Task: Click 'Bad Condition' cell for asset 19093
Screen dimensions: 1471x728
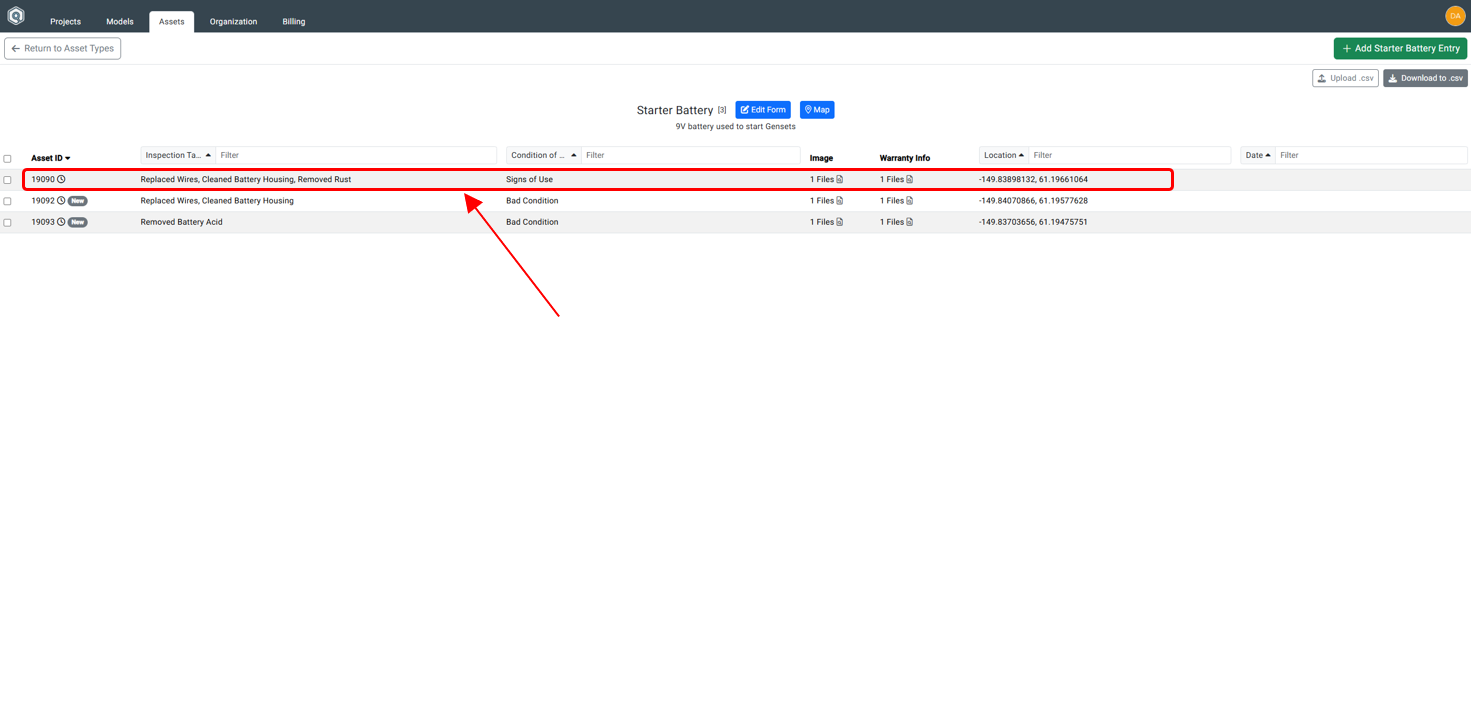Action: [532, 222]
